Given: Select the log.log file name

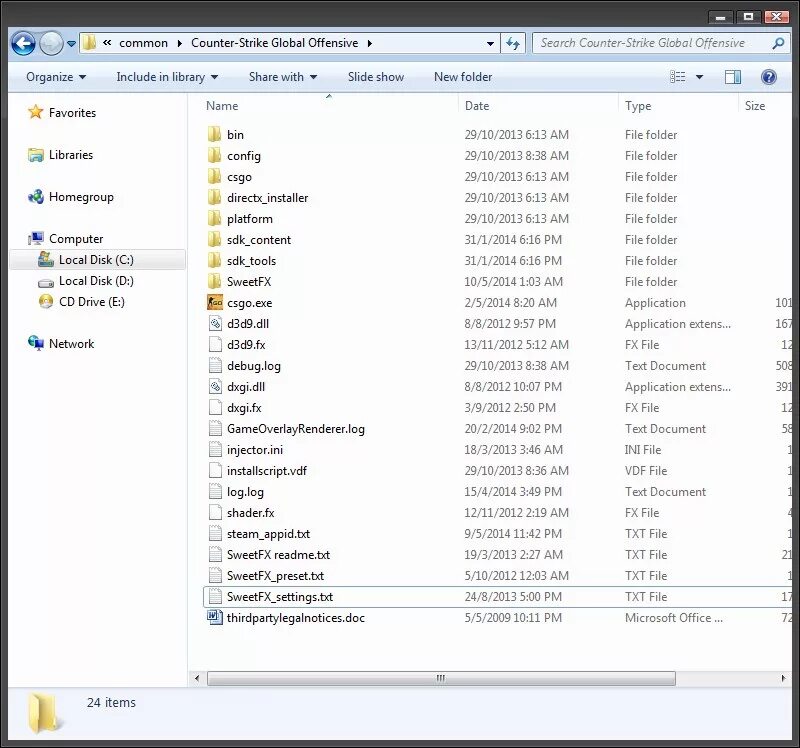Looking at the screenshot, I should coord(245,492).
